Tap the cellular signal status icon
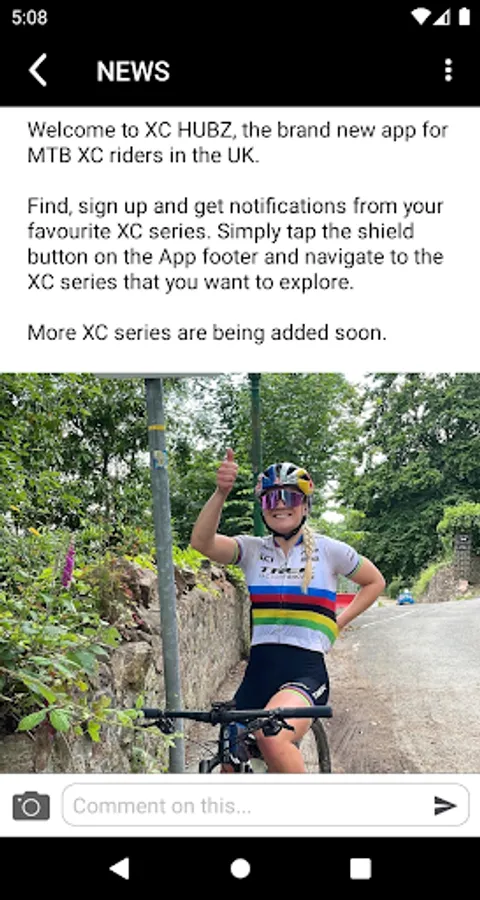The width and height of the screenshot is (480, 900). tap(441, 17)
